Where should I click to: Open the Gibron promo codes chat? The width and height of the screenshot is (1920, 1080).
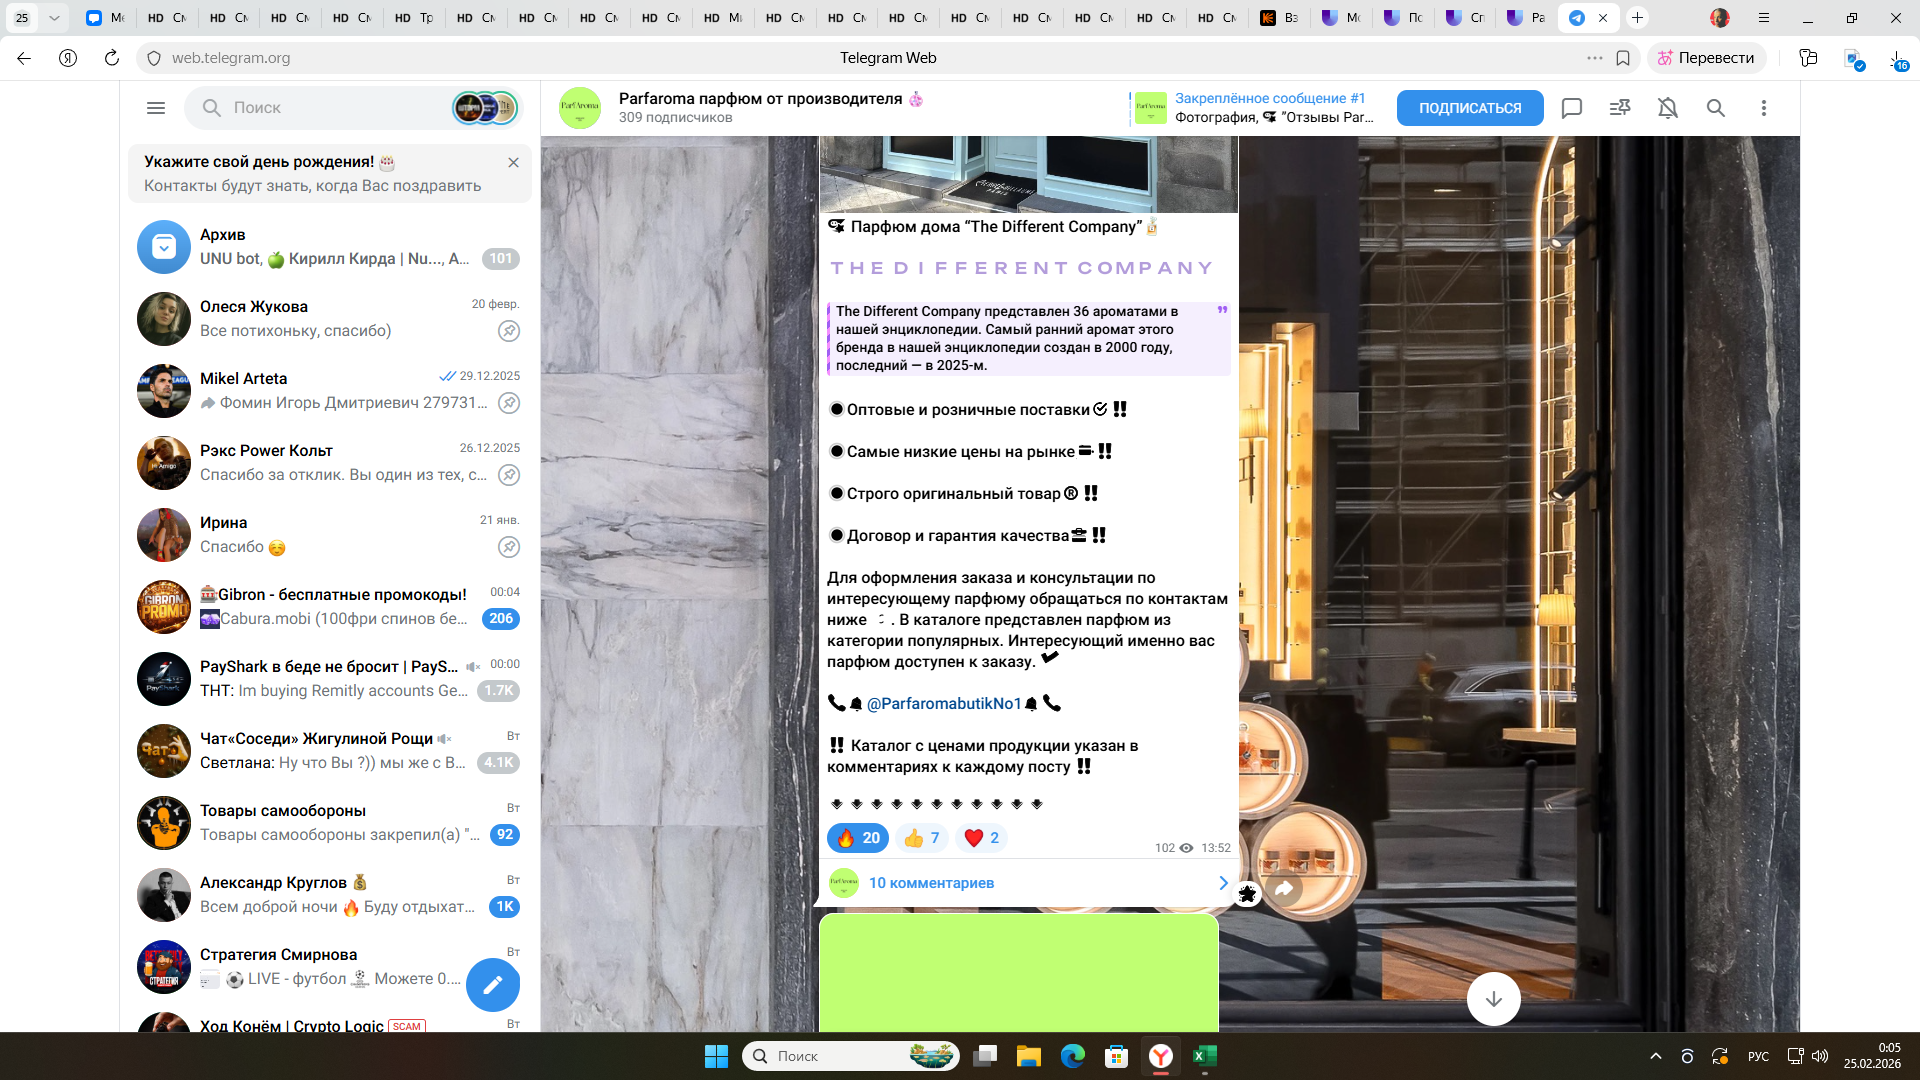coord(330,607)
